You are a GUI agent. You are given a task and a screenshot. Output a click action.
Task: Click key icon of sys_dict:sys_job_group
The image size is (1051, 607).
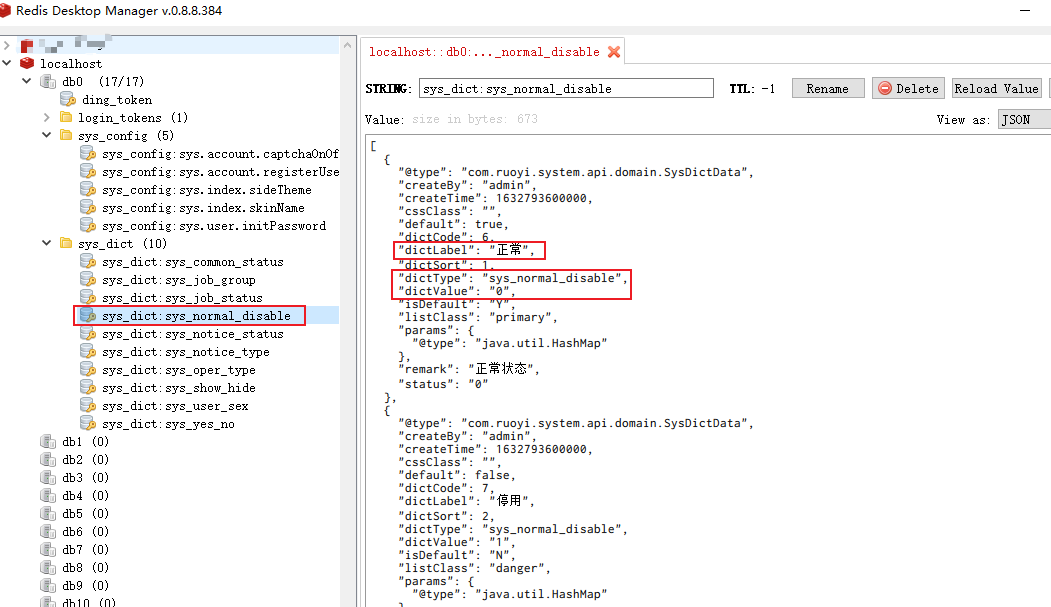point(88,279)
